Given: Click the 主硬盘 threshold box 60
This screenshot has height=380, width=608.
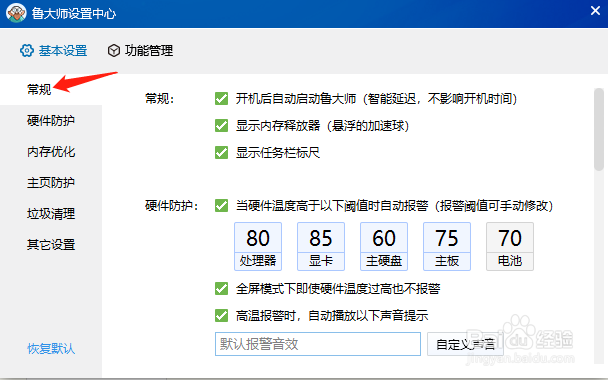Looking at the screenshot, I should pyautogui.click(x=384, y=246).
